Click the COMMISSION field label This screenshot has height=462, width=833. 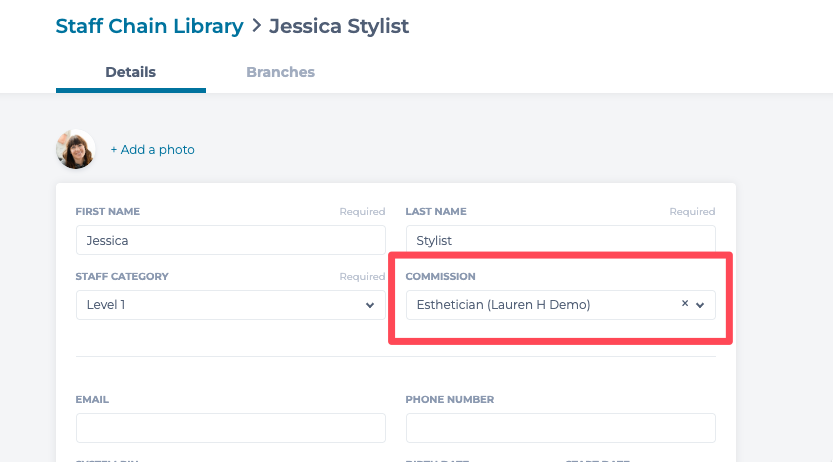click(440, 276)
